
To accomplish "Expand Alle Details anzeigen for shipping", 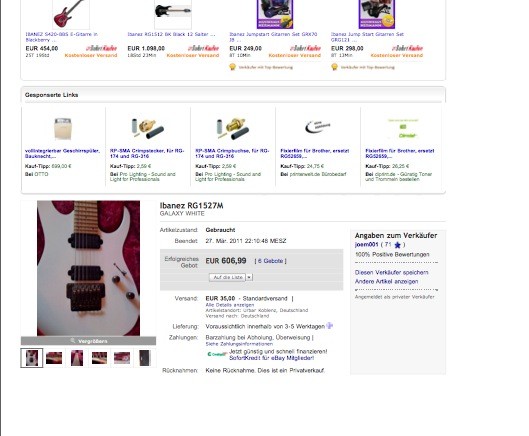I will click(230, 305).
